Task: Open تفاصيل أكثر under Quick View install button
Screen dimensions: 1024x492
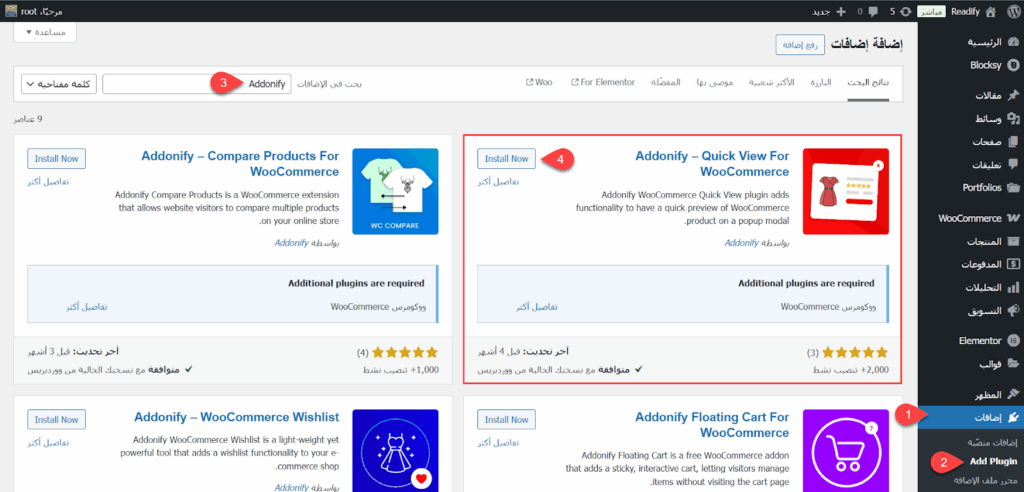Action: pos(498,182)
